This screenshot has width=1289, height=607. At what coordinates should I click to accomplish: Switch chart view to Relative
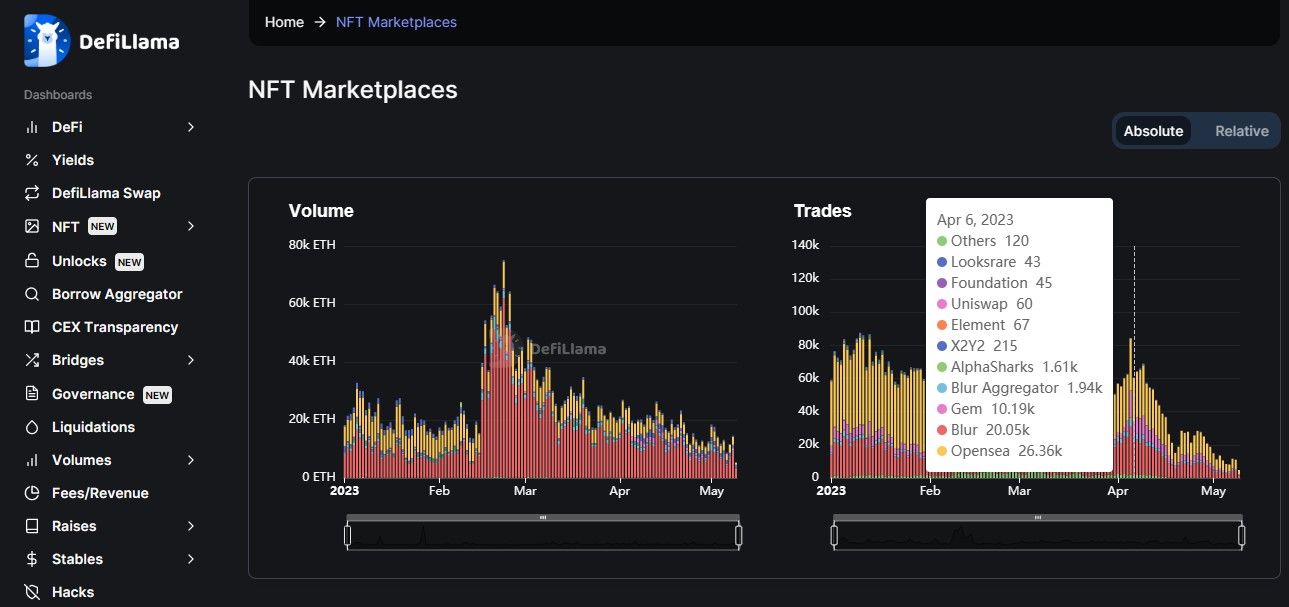click(1241, 131)
